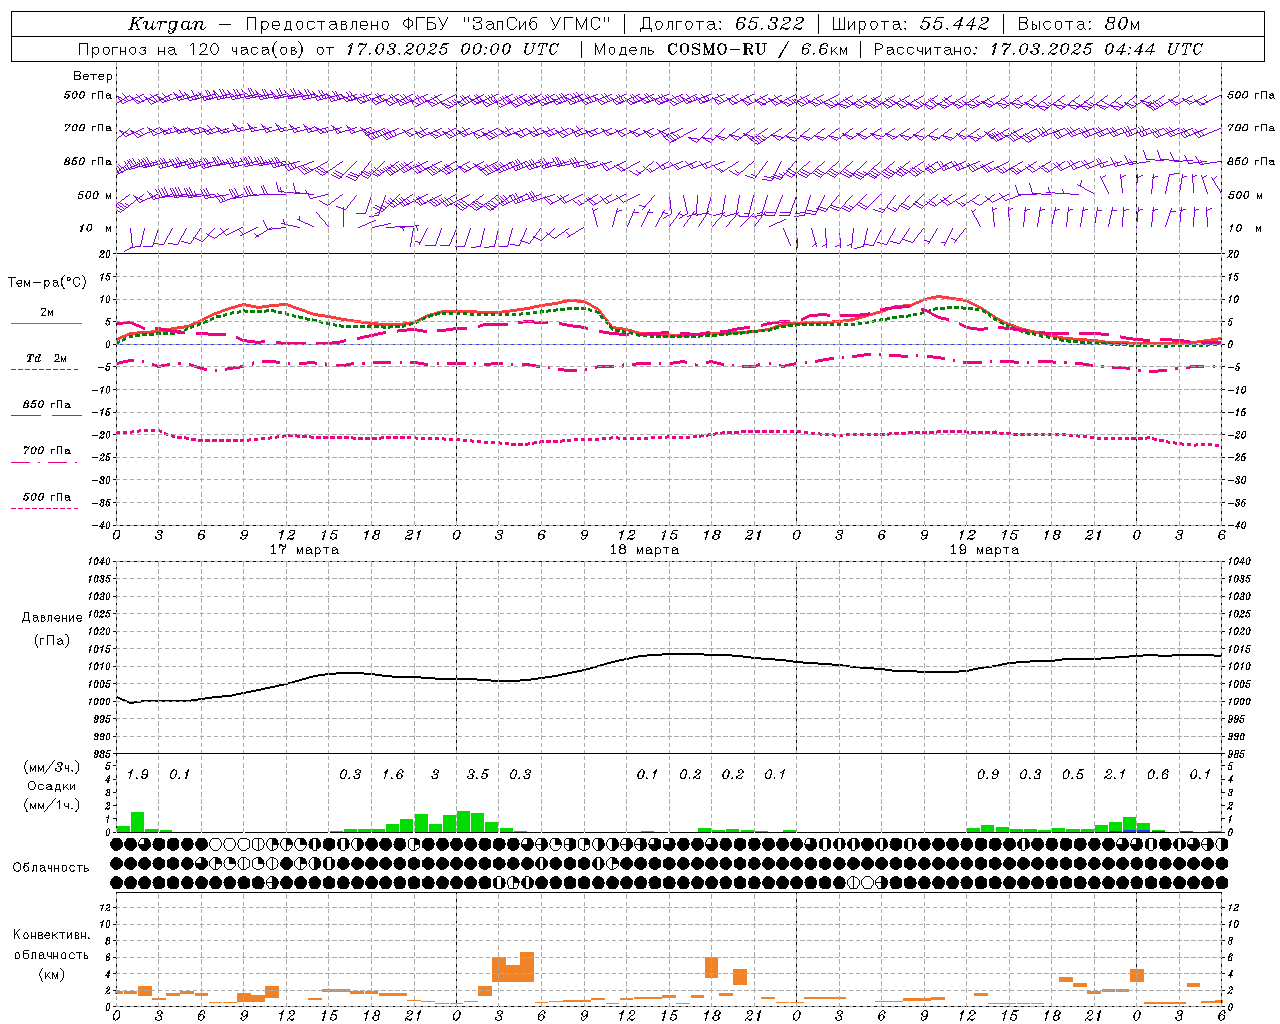Screen dimensions: 1280x1024
Task: Click the 'Td 2м' dew point legend entry
Action: coord(47,358)
